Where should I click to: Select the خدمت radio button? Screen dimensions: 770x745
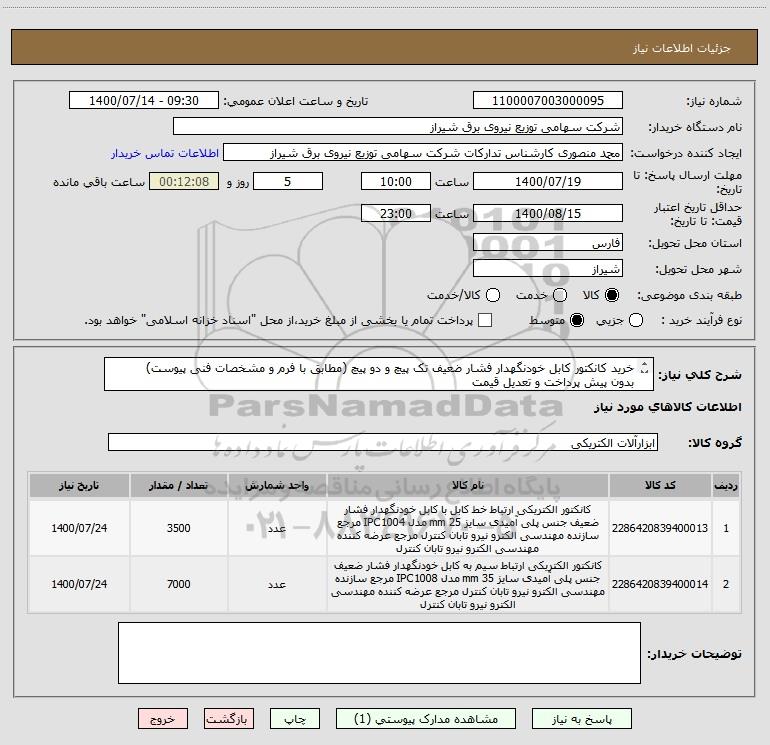[559, 295]
